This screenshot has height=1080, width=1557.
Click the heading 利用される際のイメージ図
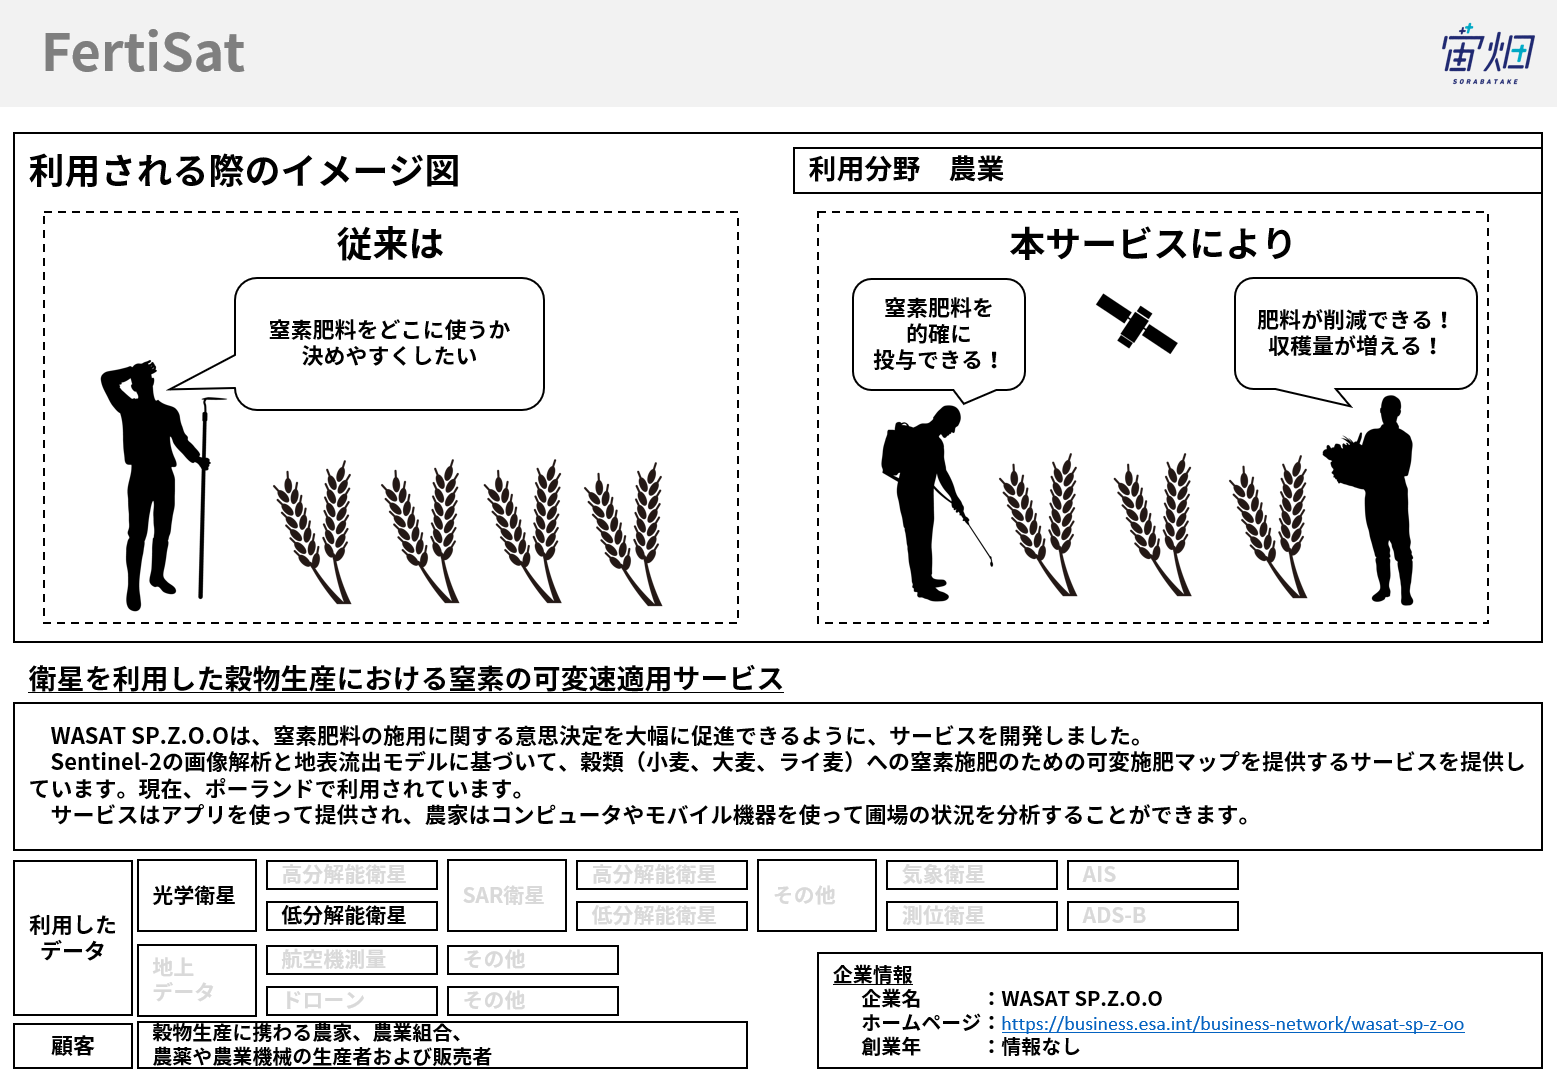pos(244,171)
